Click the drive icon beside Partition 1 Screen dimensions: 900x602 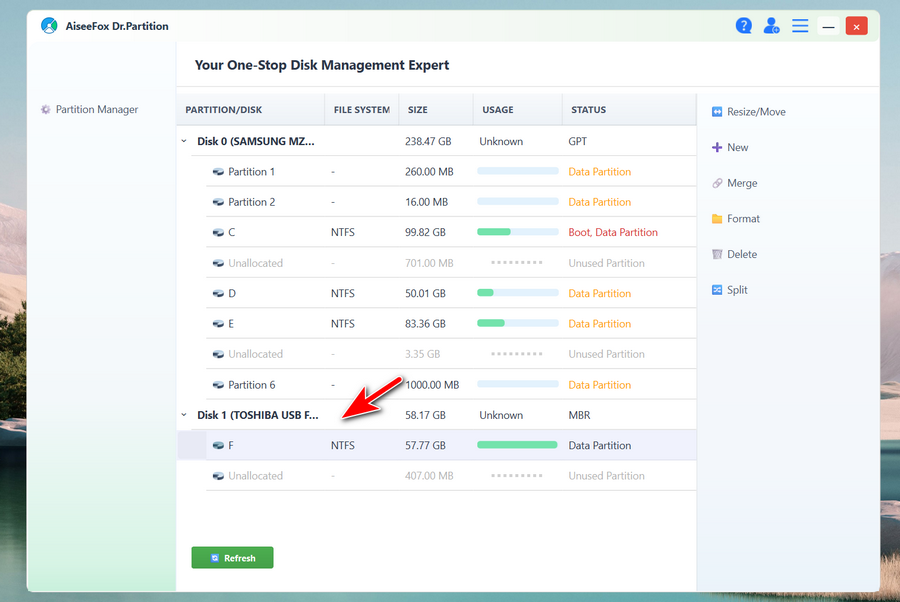click(x=218, y=172)
